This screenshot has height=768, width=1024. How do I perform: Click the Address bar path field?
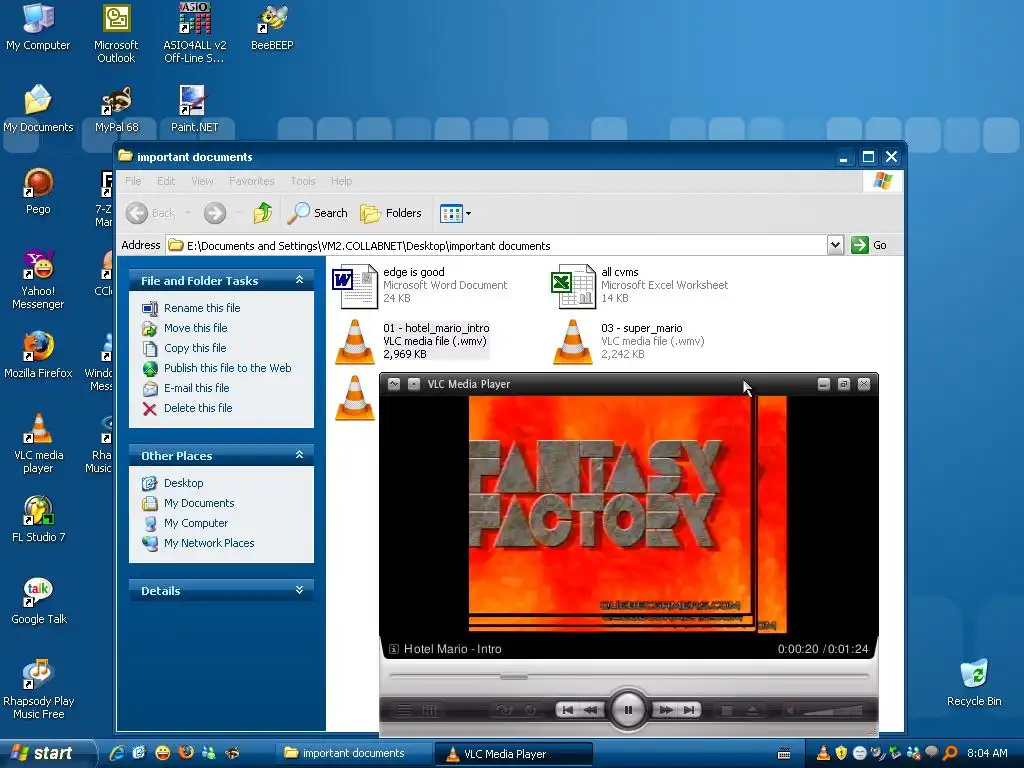tap(496, 246)
